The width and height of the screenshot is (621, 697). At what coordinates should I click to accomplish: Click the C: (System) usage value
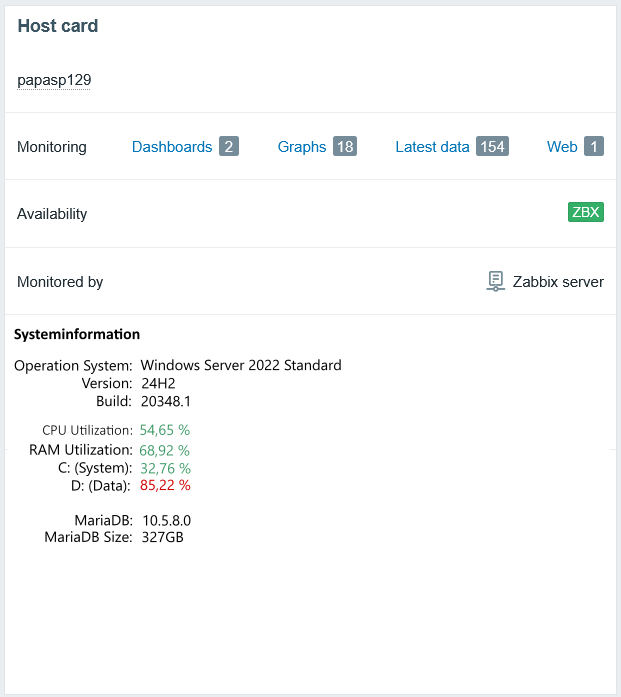pyautogui.click(x=165, y=468)
